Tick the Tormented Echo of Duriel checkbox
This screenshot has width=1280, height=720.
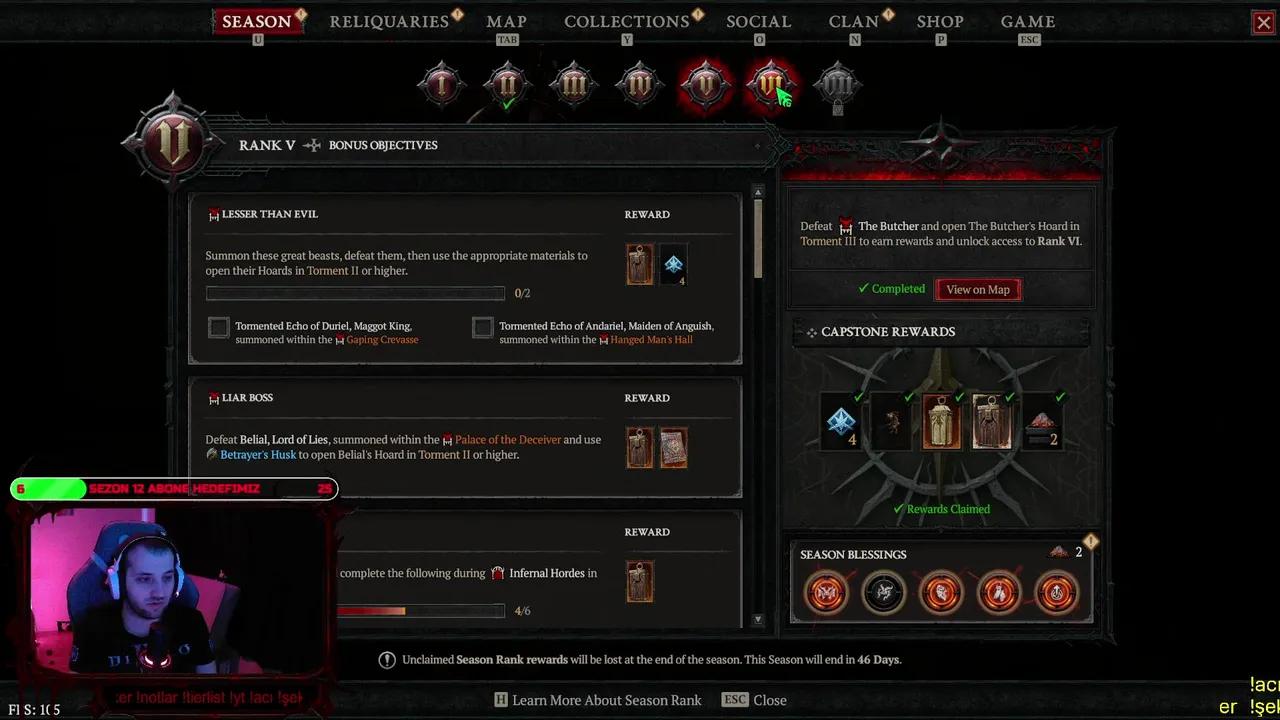[218, 328]
